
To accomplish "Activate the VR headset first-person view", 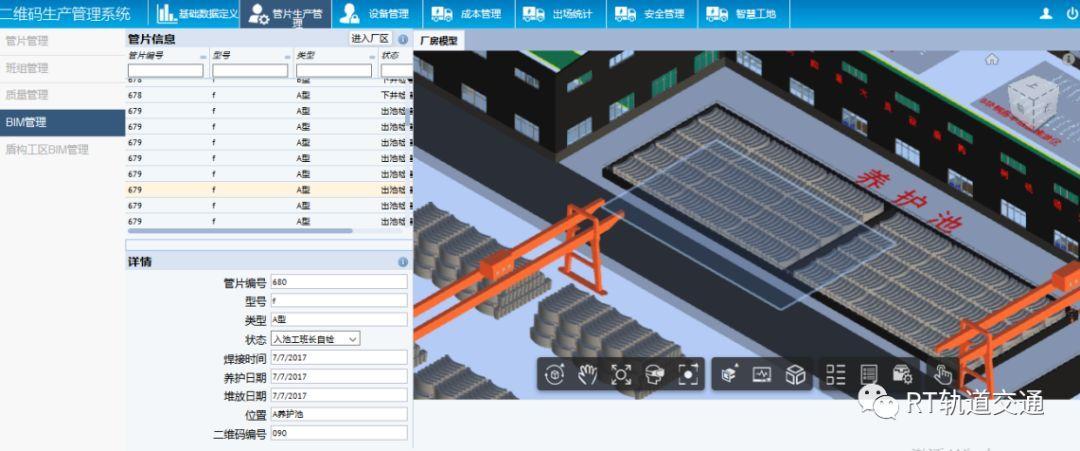I will pos(654,374).
